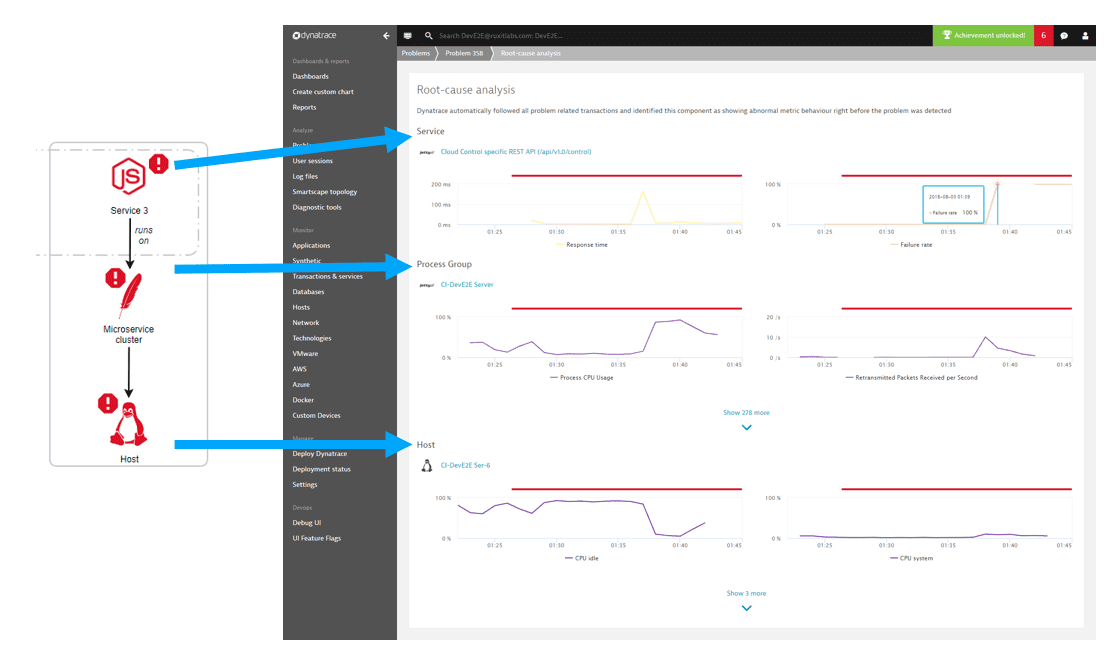The image size is (1110, 651).
Task: Open User sessions in the sidebar
Action: pyautogui.click(x=312, y=161)
